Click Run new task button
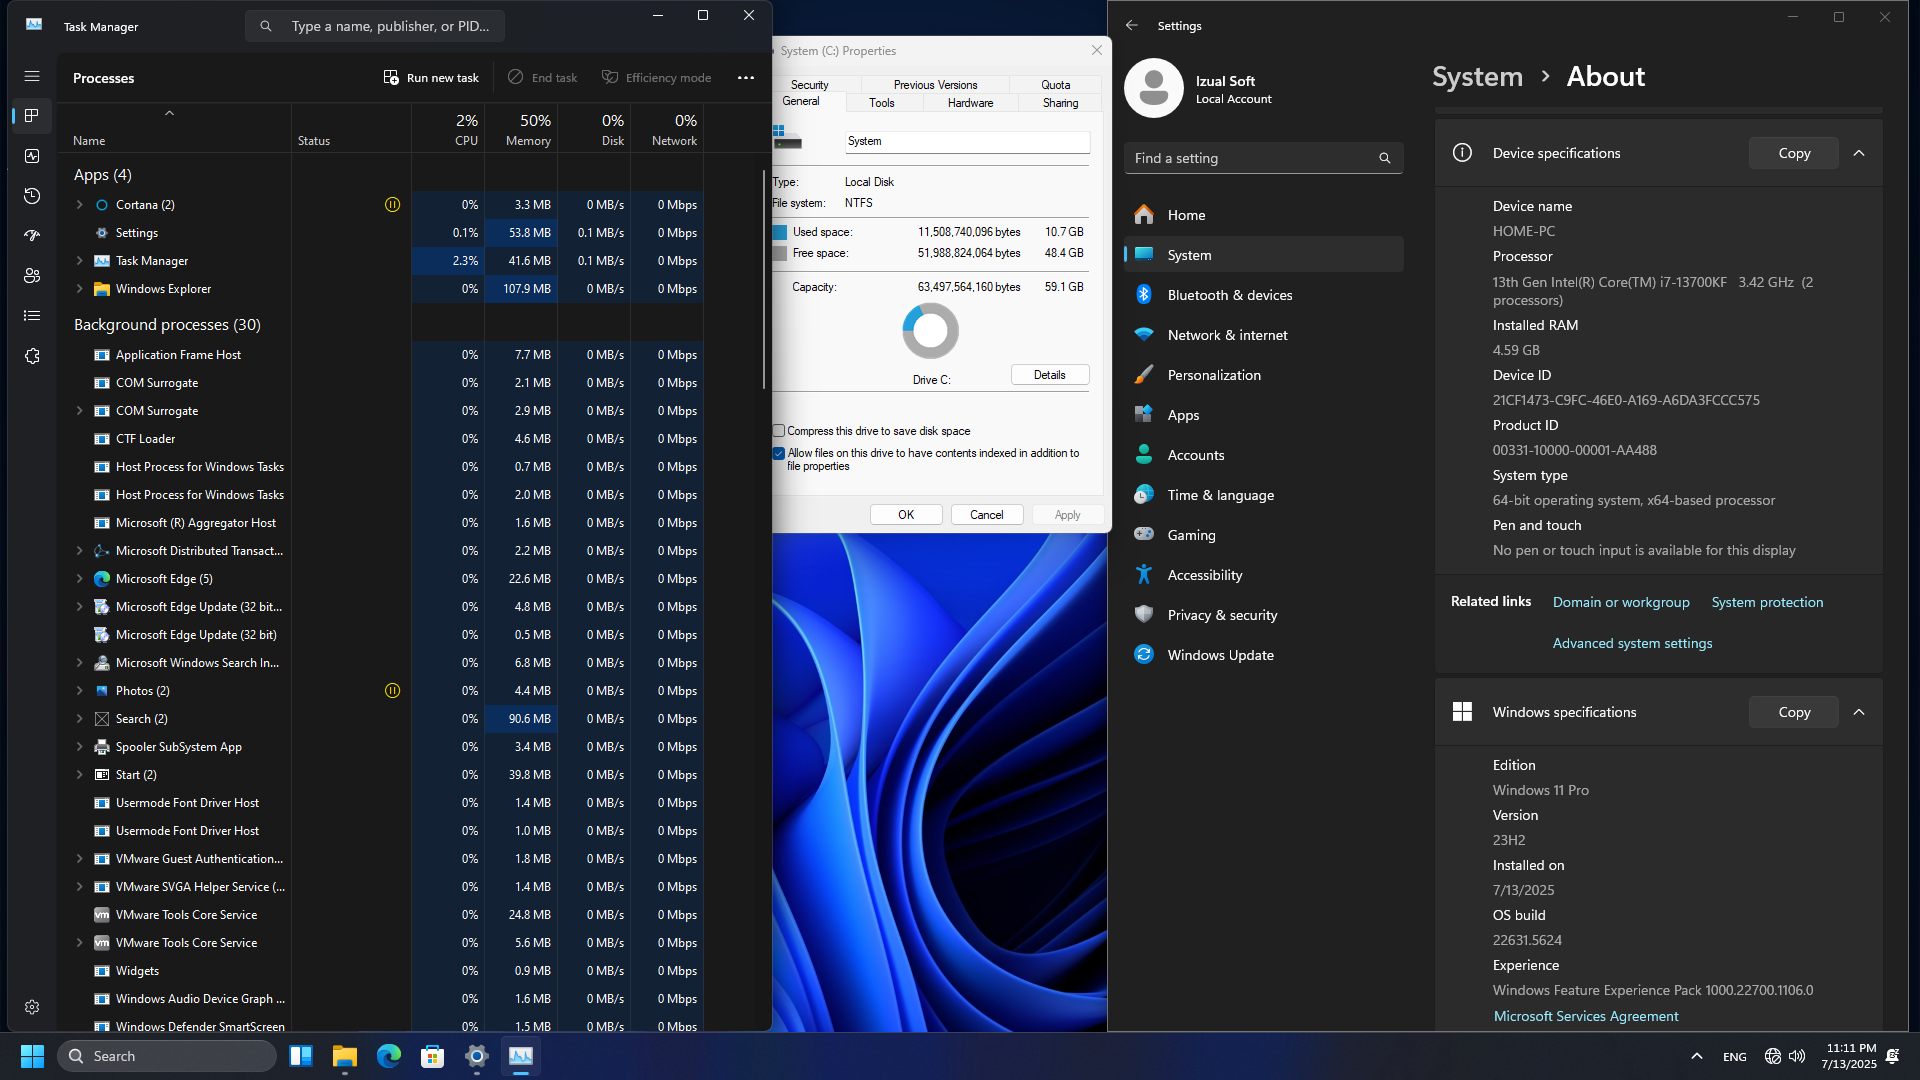 [431, 78]
